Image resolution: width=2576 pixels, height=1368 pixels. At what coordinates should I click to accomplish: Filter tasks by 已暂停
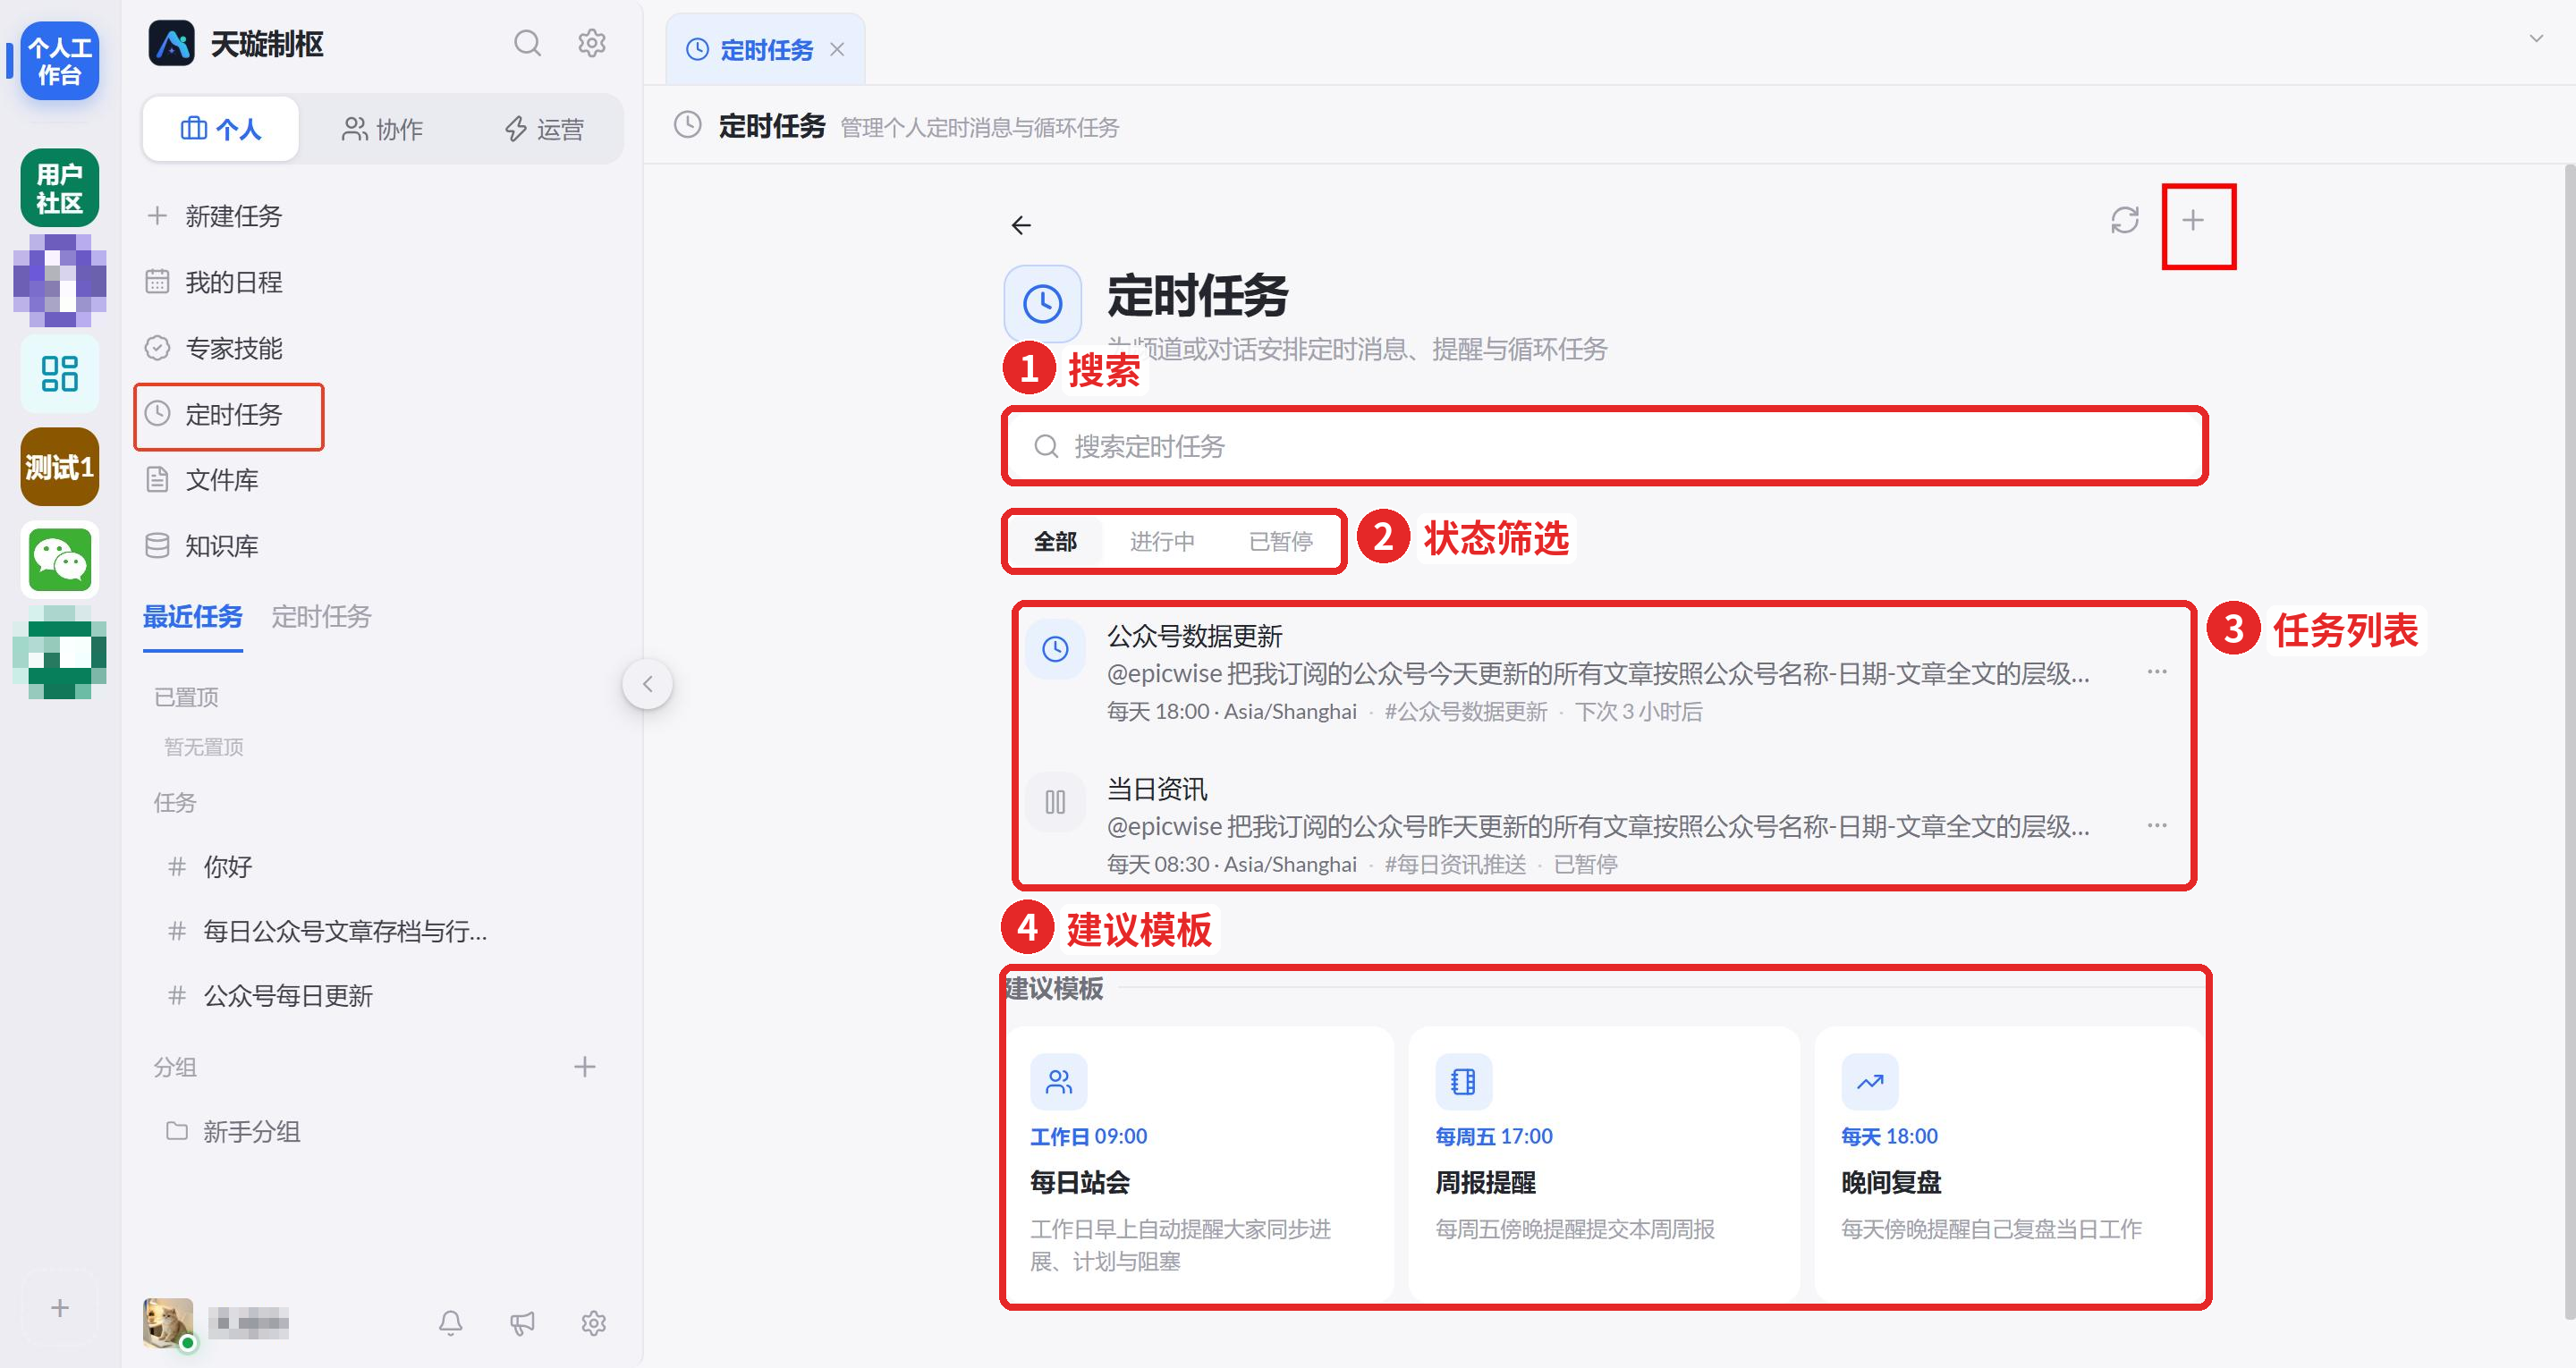[x=1281, y=542]
